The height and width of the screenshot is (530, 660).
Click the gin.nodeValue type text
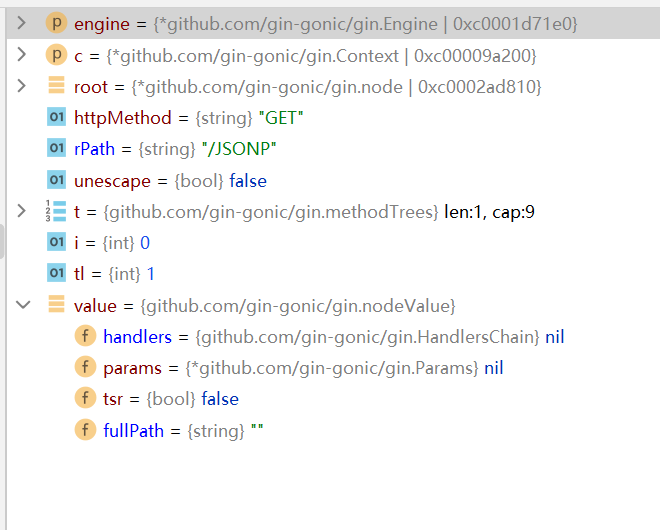298,306
